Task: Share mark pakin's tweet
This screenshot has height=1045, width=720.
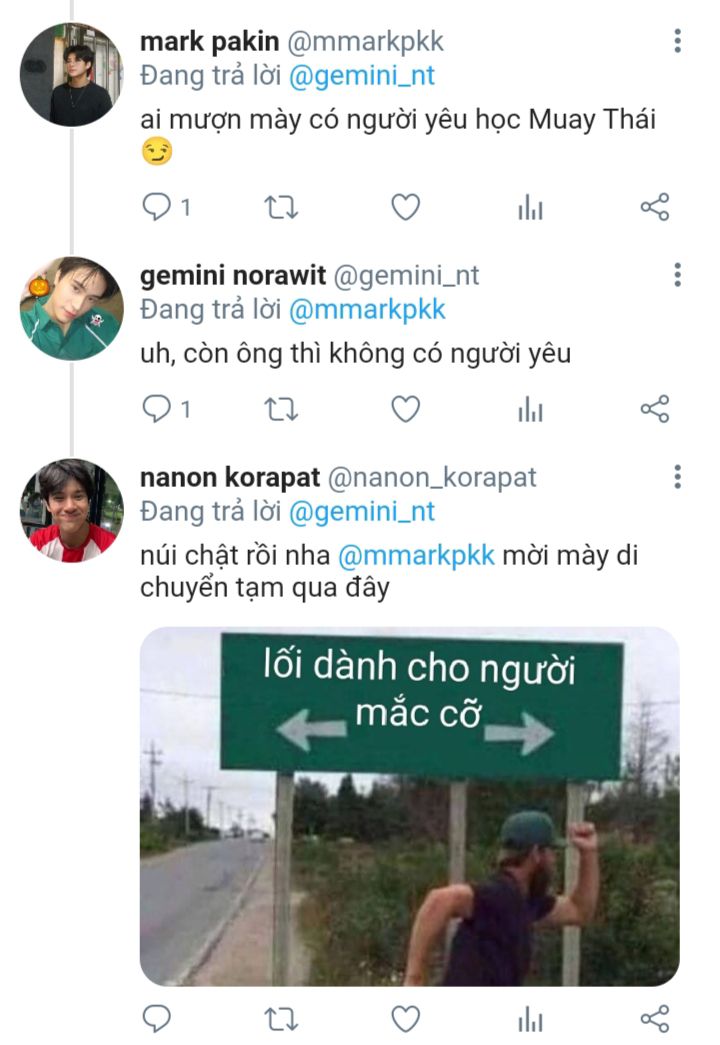Action: click(x=654, y=207)
